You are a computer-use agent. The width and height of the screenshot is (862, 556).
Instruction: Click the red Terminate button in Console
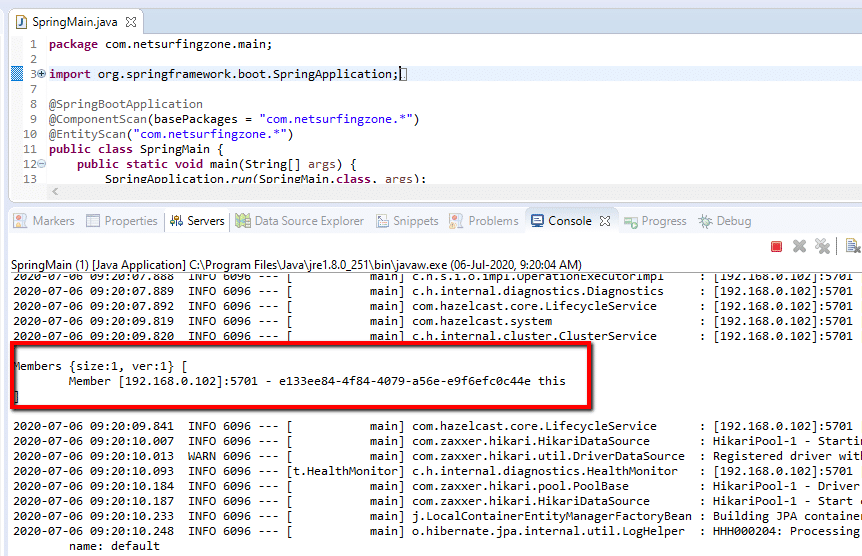coord(777,246)
